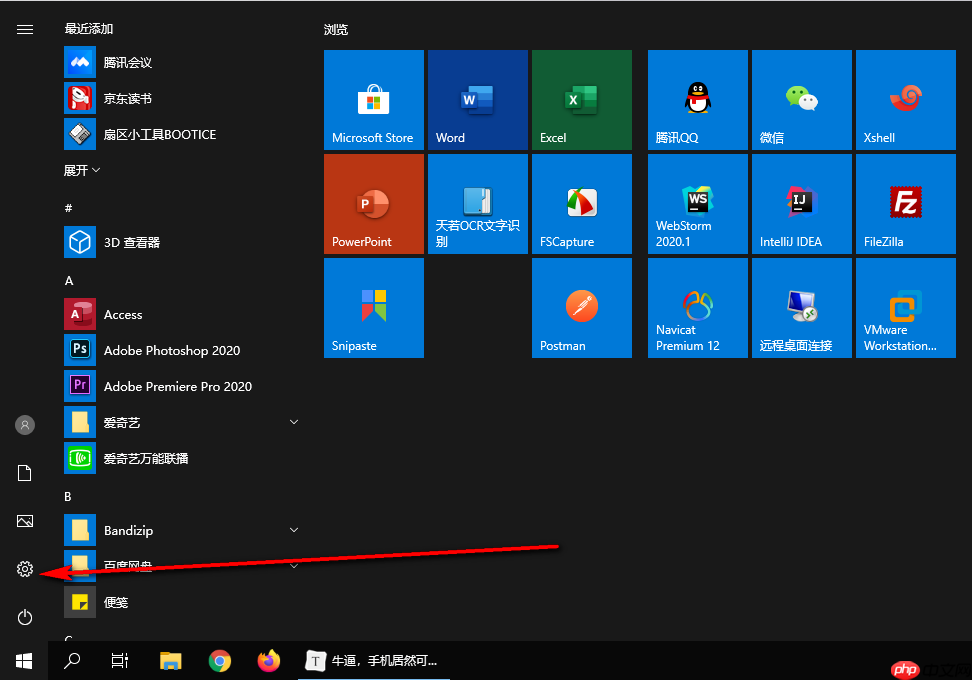Launch Word from the pinned tiles
Viewport: 972px width, 680px height.
[x=477, y=100]
